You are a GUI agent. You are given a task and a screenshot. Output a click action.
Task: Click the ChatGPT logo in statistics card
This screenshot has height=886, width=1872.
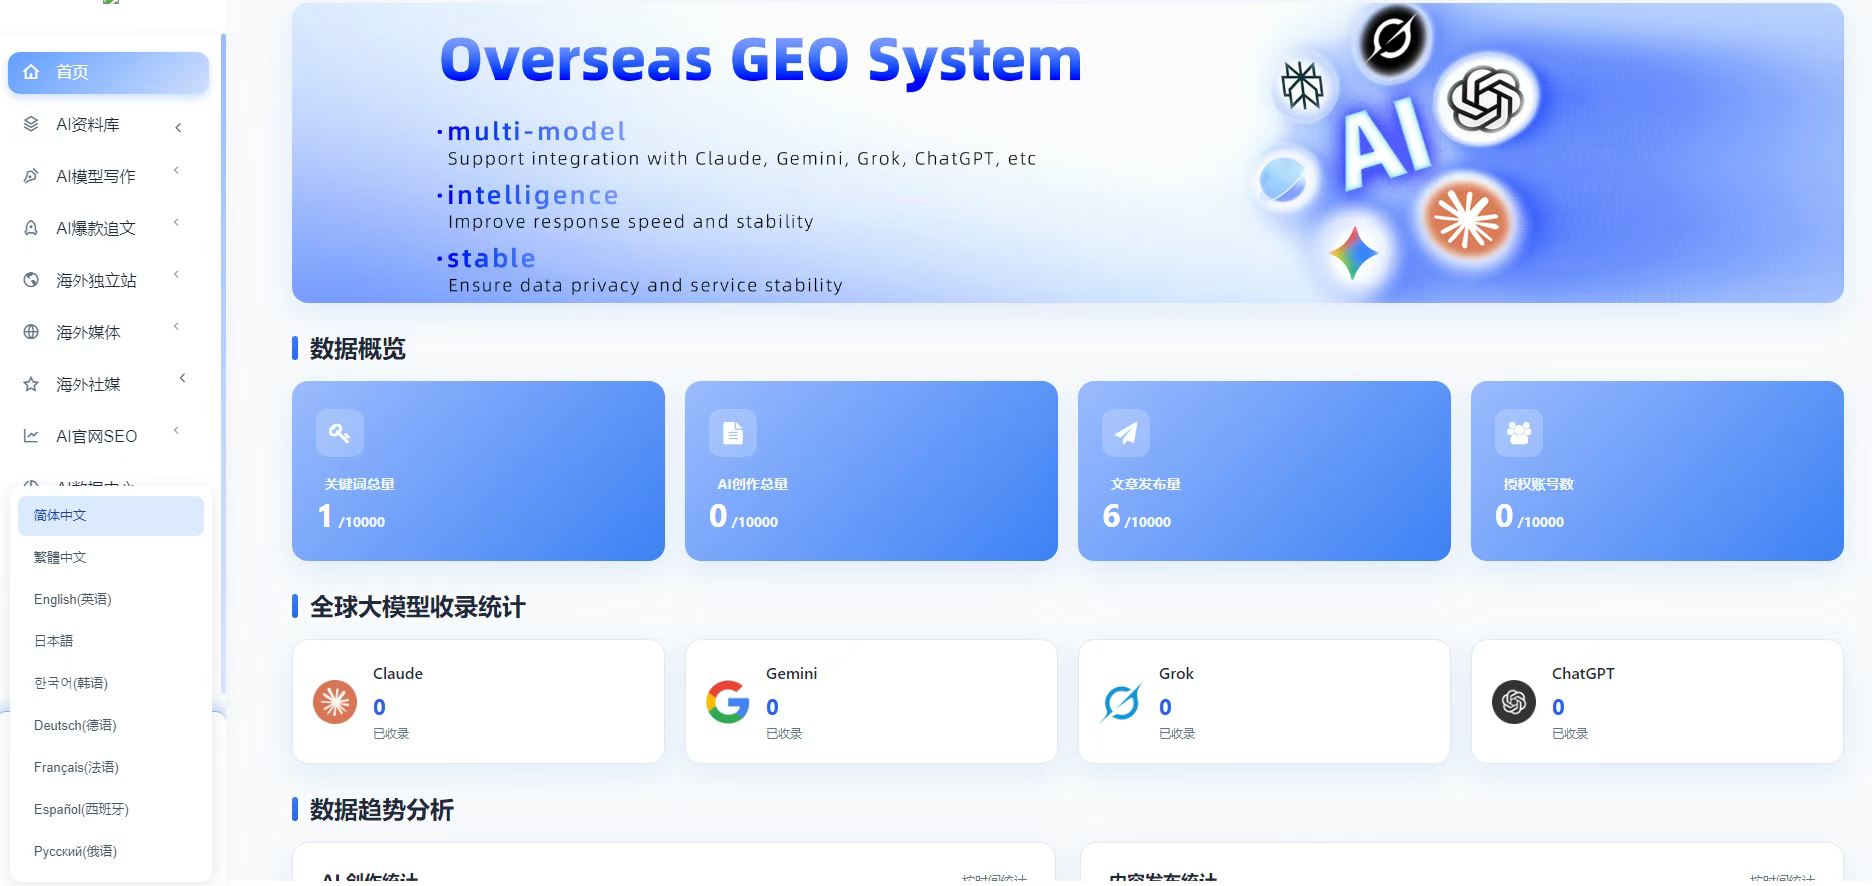(x=1514, y=702)
